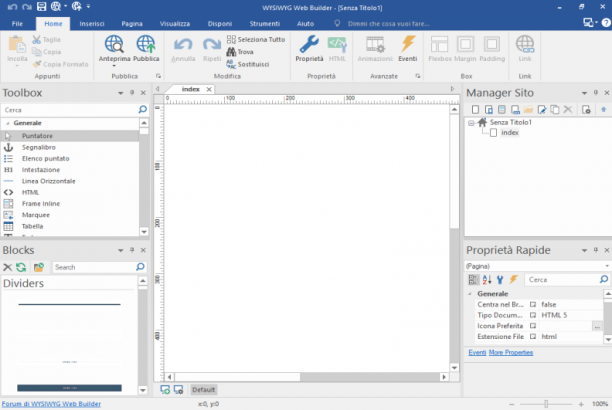This screenshot has width=612, height=410.
Task: Open the Eventi link in Proprietà Rapide
Action: click(477, 353)
